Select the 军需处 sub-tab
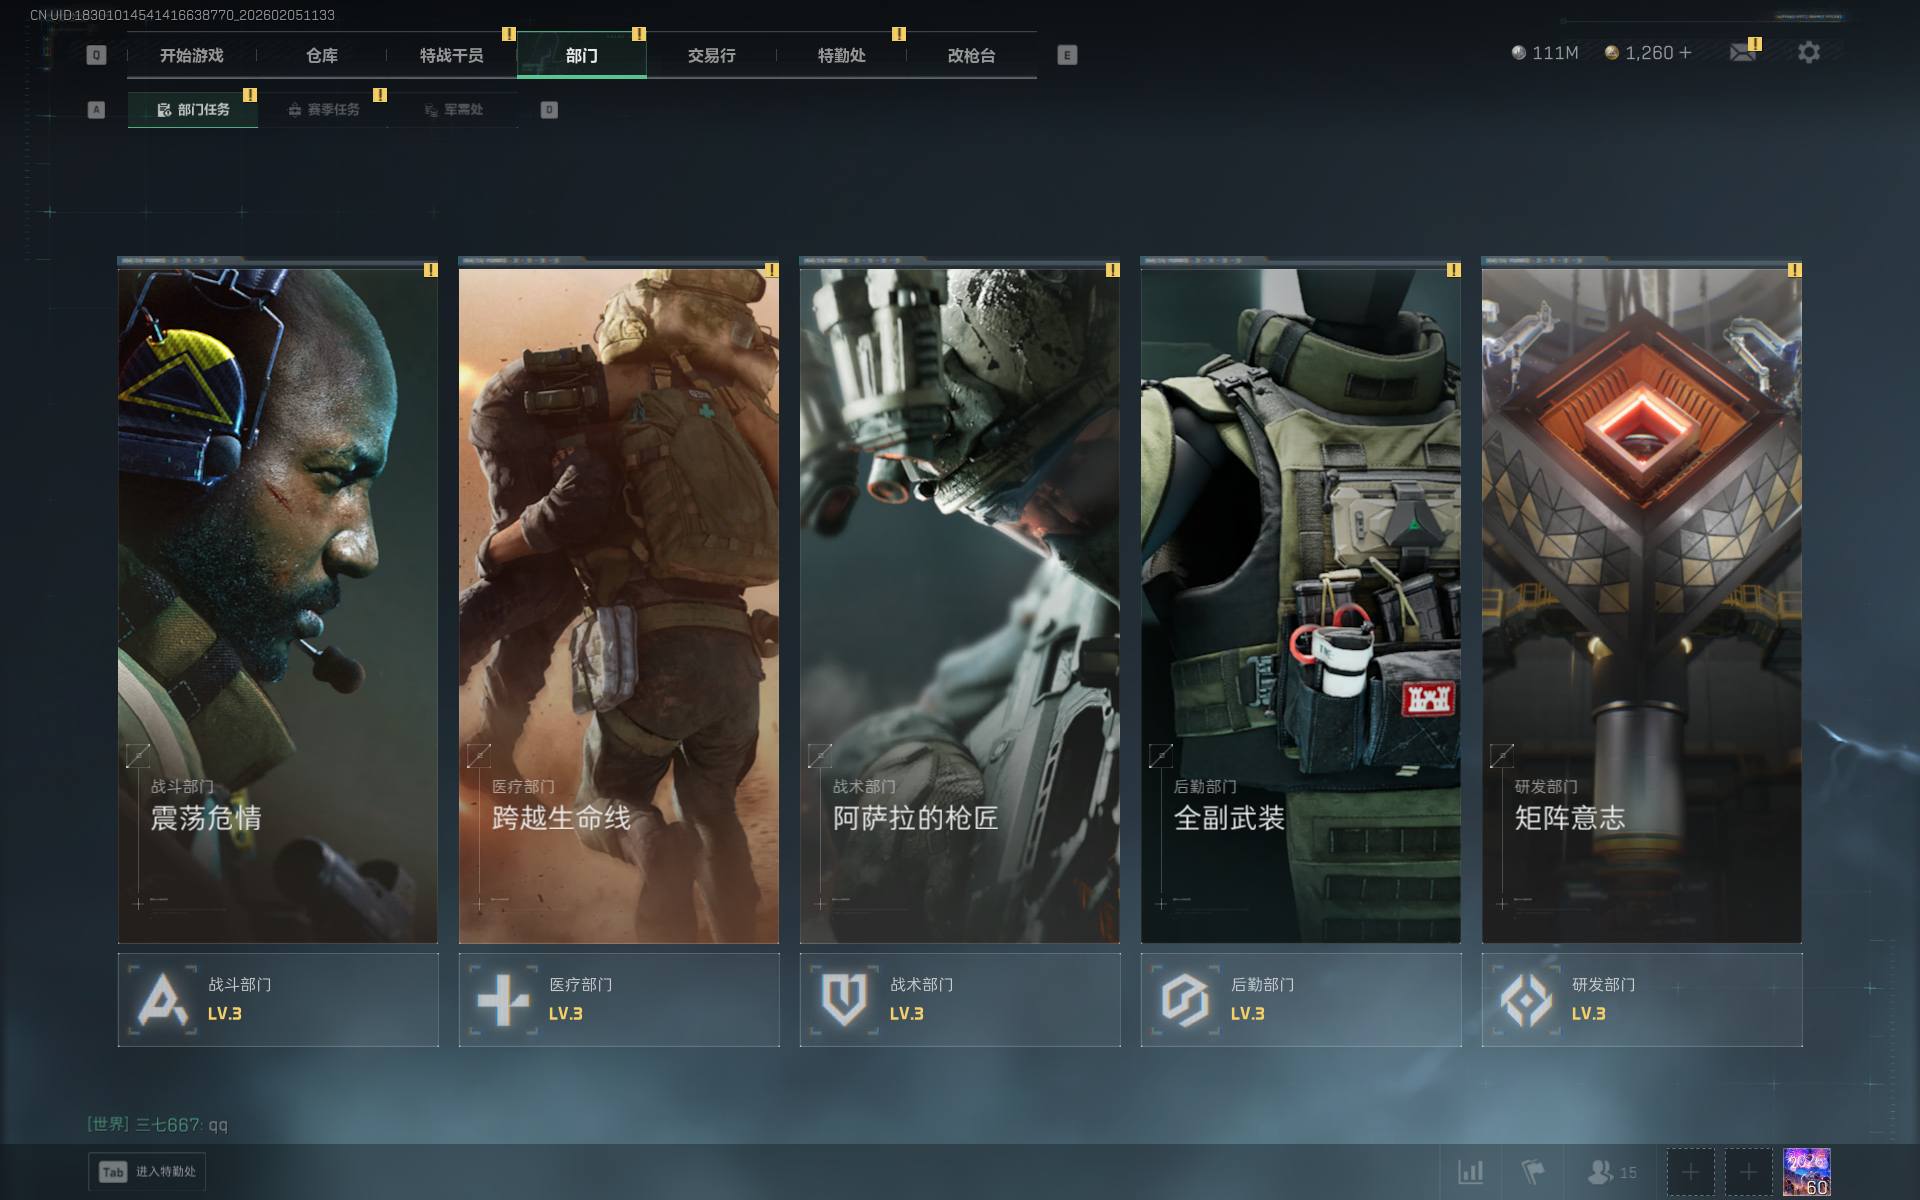The height and width of the screenshot is (1200, 1920). tap(453, 110)
